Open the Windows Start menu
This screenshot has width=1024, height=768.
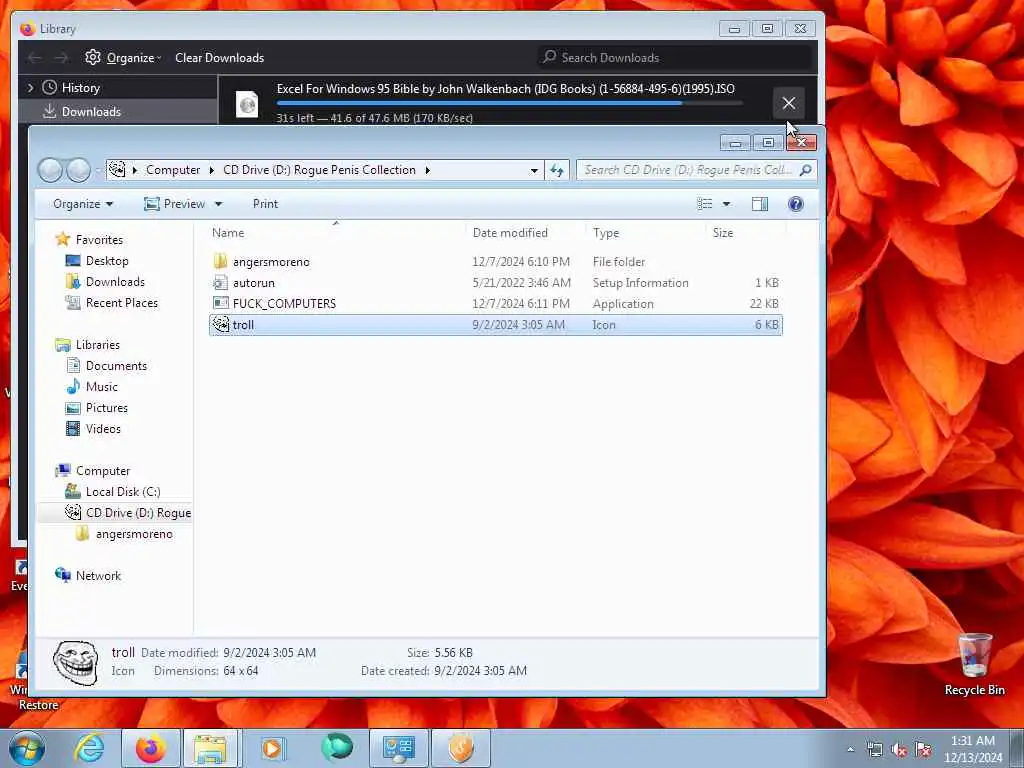point(27,748)
